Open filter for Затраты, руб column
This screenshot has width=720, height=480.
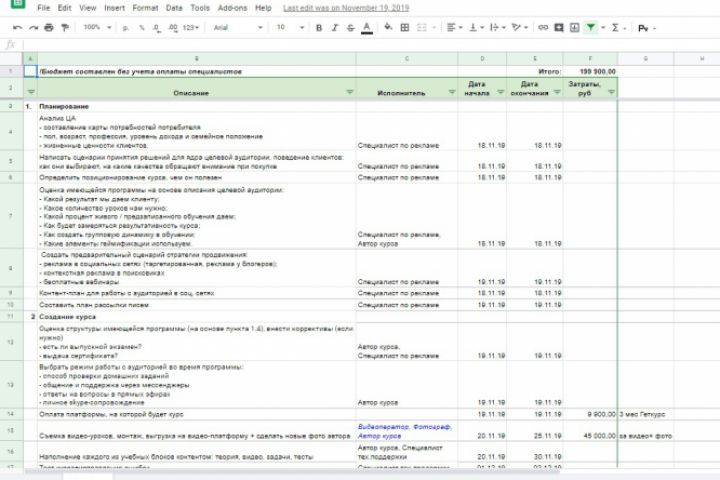[611, 92]
